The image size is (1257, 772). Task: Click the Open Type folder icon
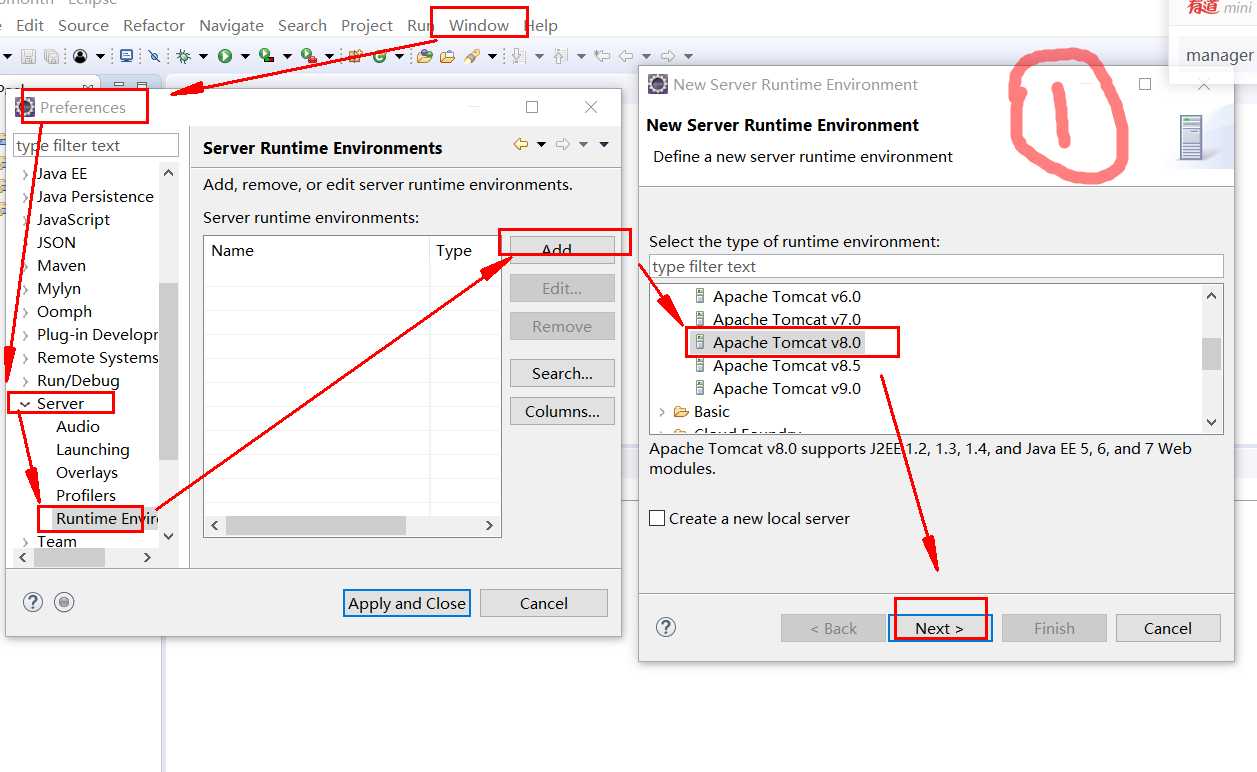tap(425, 56)
